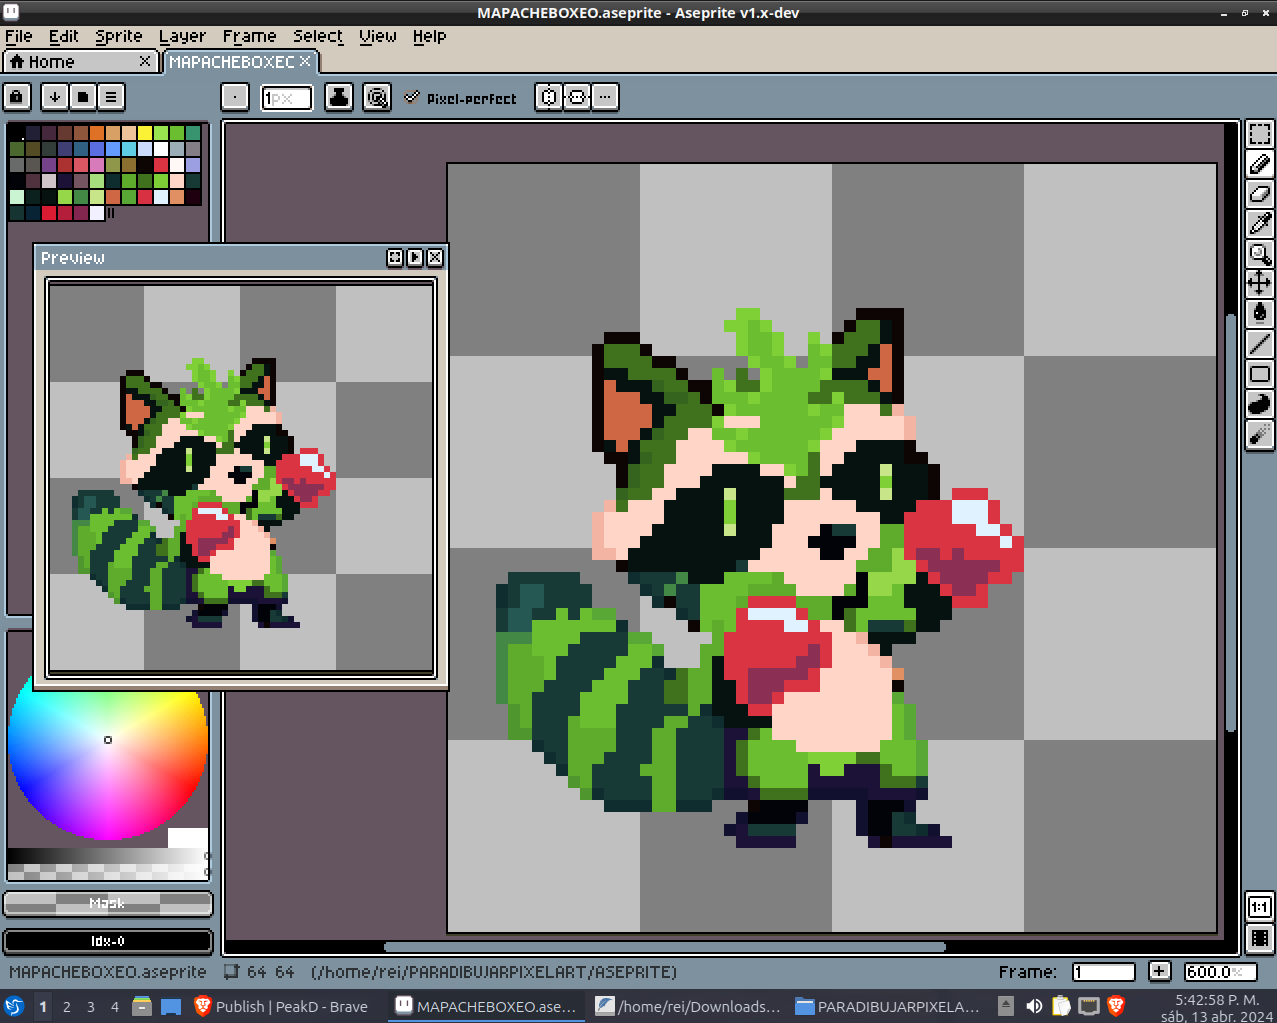Open the PARADIBUJARPIXELA folder taskbar window

(x=889, y=1007)
